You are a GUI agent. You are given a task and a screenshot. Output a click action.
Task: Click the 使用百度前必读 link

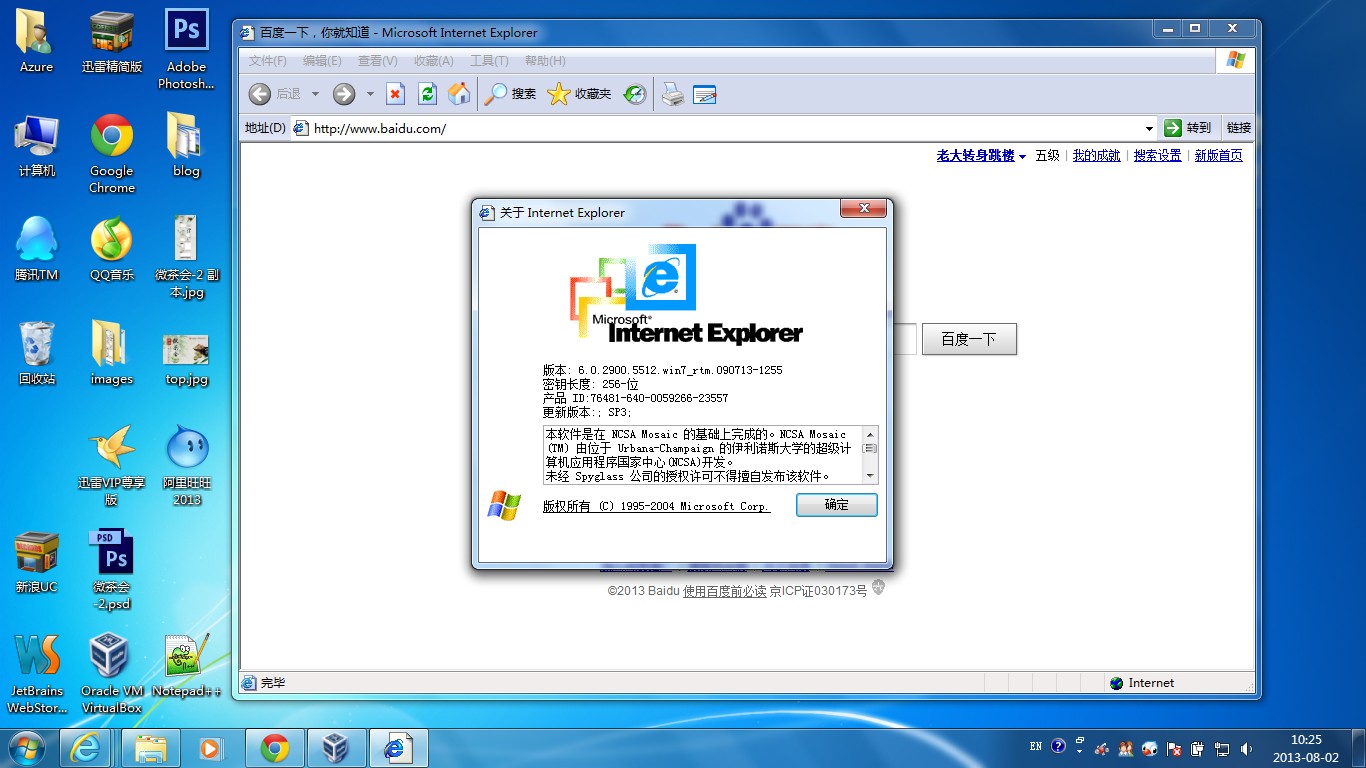pyautogui.click(x=724, y=591)
